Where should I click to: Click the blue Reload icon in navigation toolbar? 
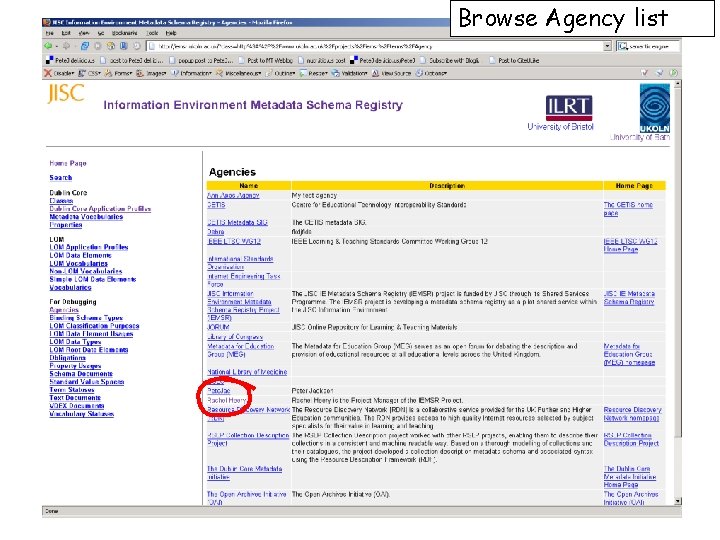click(85, 46)
